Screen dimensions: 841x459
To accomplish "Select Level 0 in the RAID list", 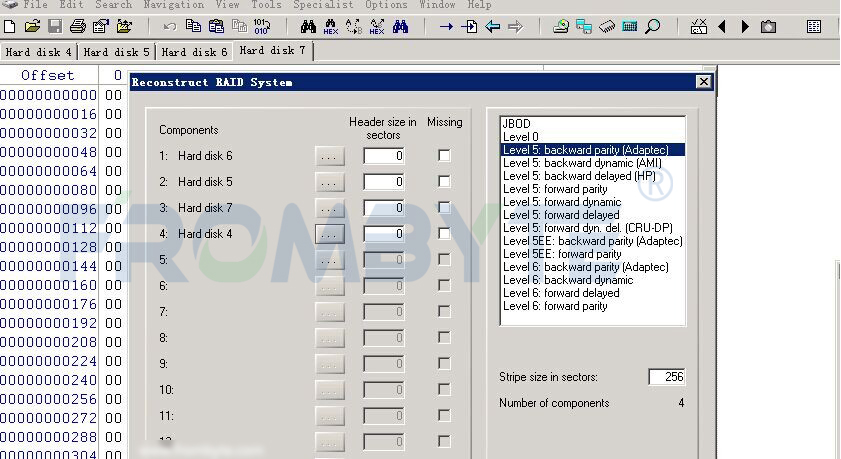I will [593, 137].
